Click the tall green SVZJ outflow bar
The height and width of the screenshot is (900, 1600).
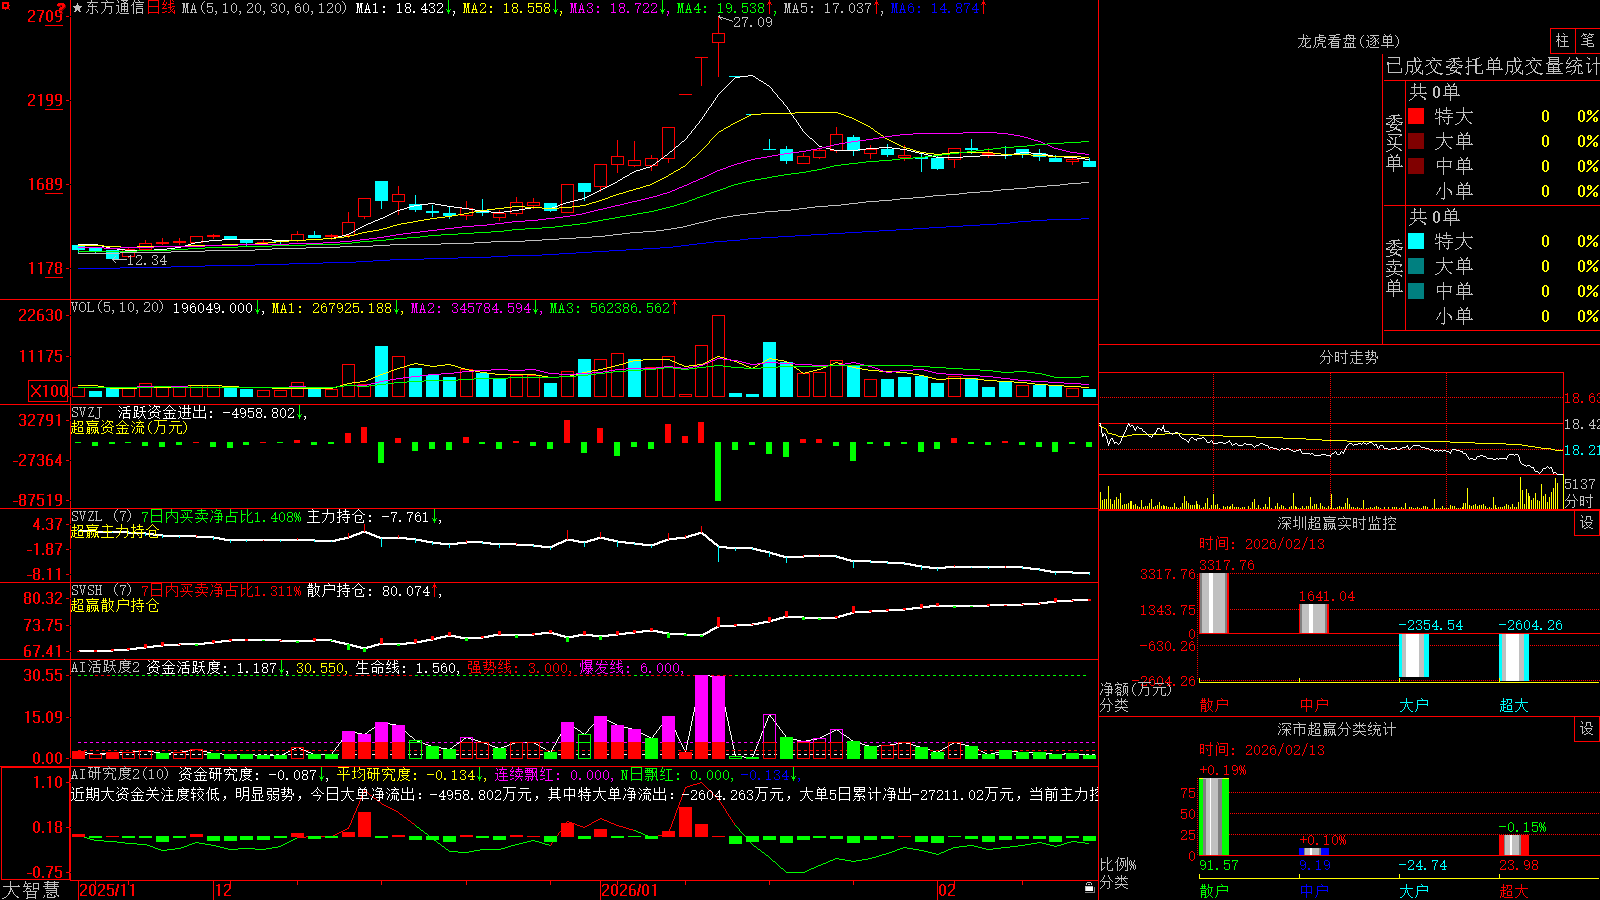tap(718, 472)
